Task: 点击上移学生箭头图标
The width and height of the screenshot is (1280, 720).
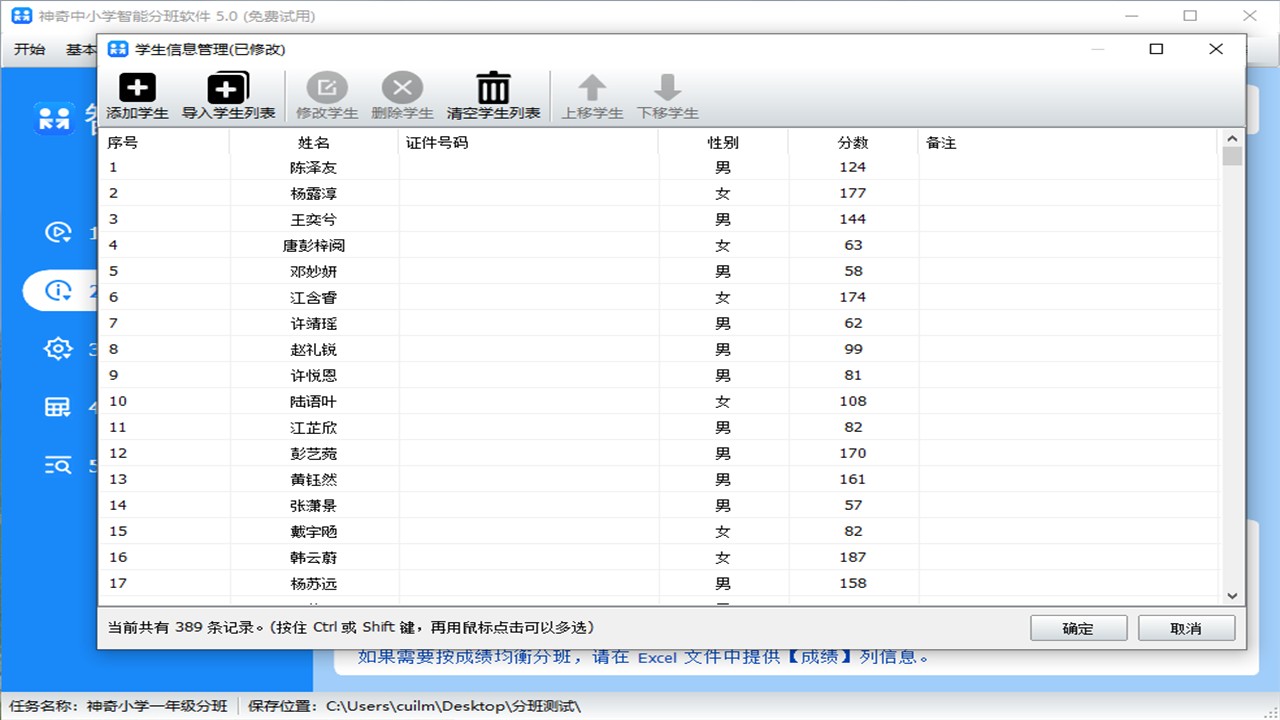Action: pyautogui.click(x=591, y=87)
